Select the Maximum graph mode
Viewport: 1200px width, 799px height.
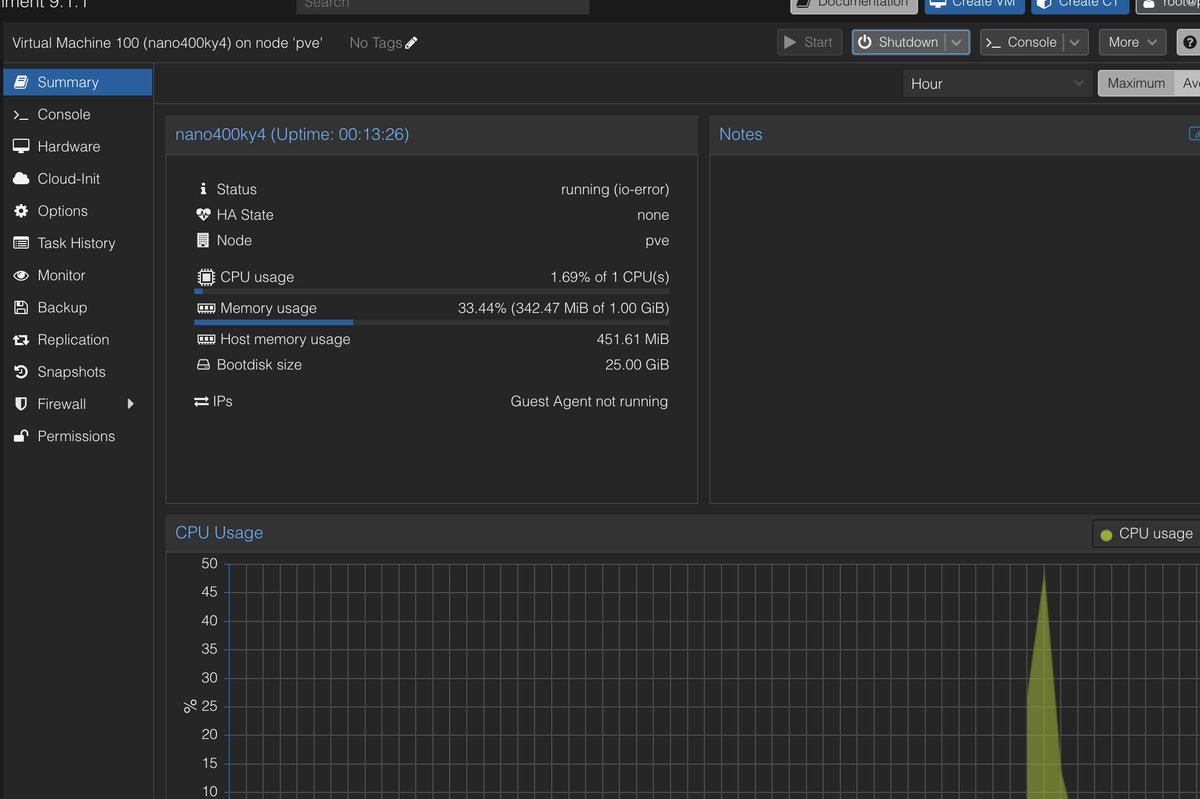[1136, 83]
